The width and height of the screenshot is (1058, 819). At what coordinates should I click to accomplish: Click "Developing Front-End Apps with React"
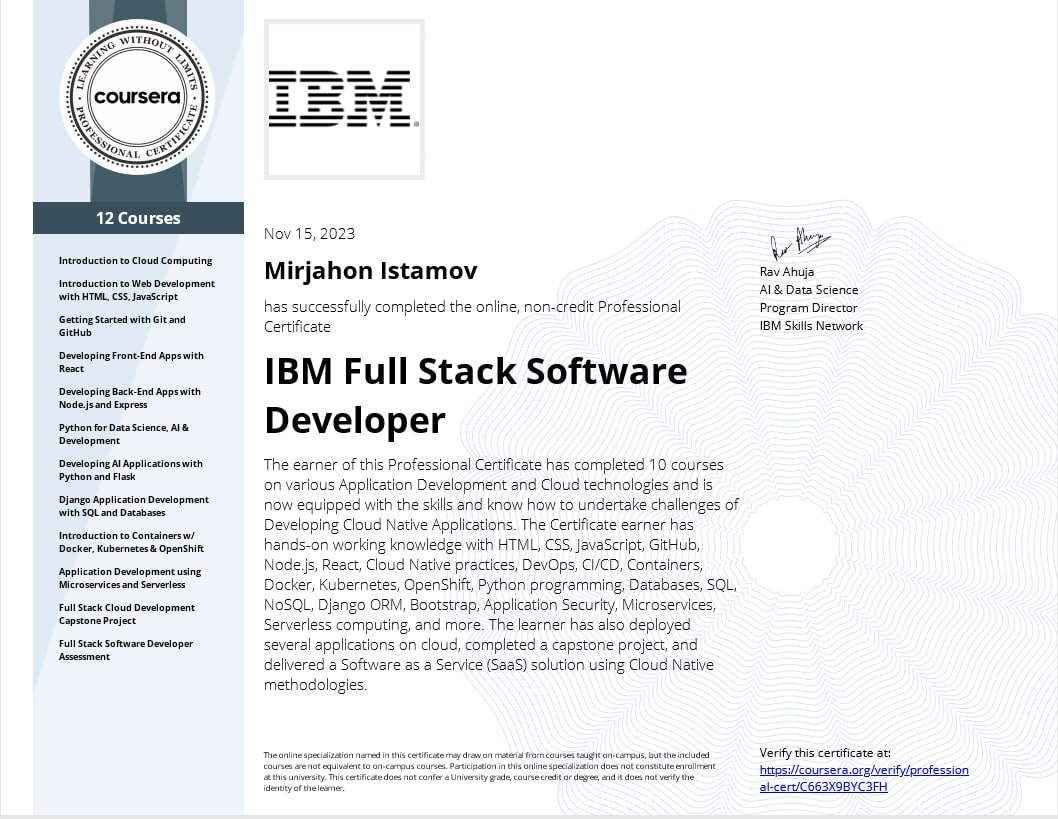[x=131, y=362]
